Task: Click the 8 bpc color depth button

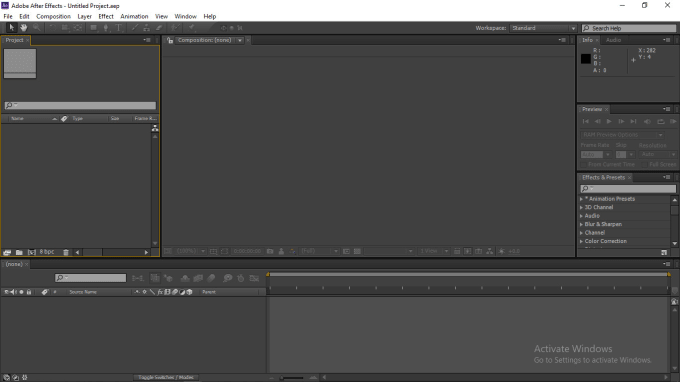Action: 47,252
